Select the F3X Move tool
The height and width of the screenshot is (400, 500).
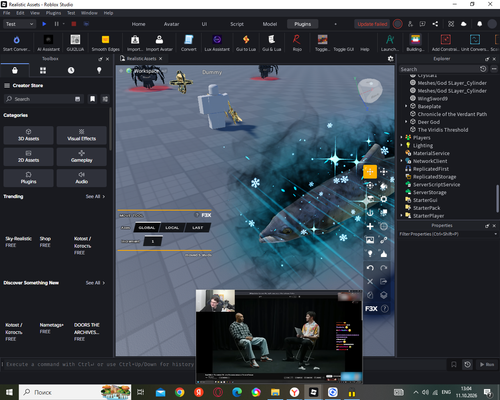[x=370, y=172]
